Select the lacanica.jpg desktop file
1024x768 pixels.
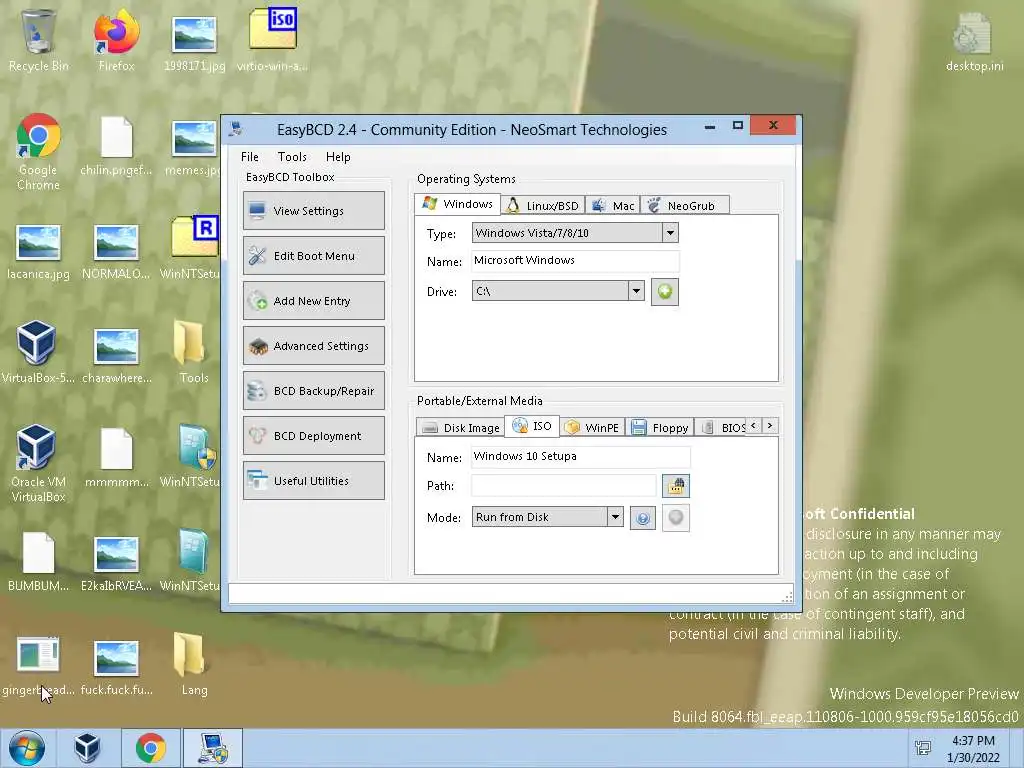[38, 251]
